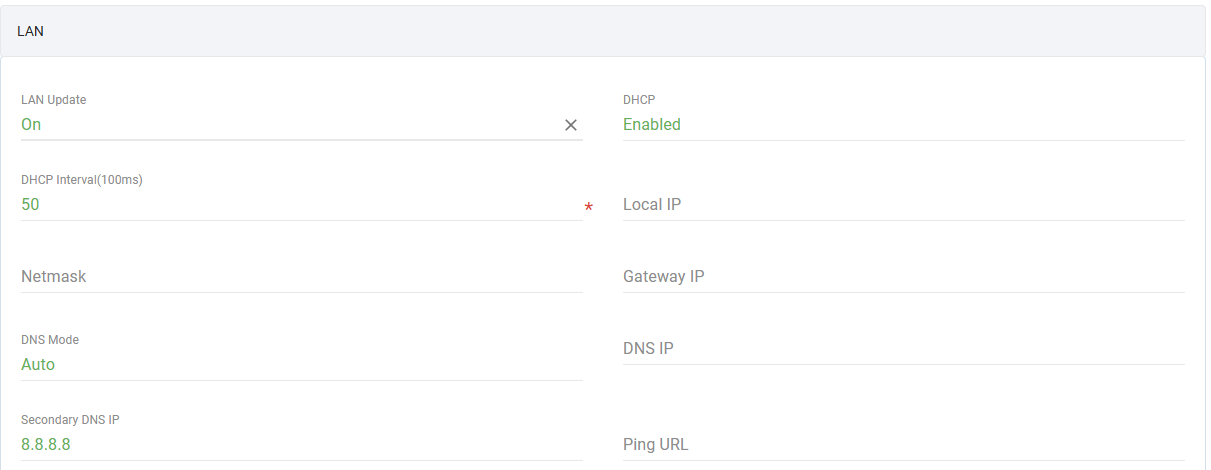
Task: Focus the DNS IP input field
Action: pyautogui.click(x=902, y=349)
